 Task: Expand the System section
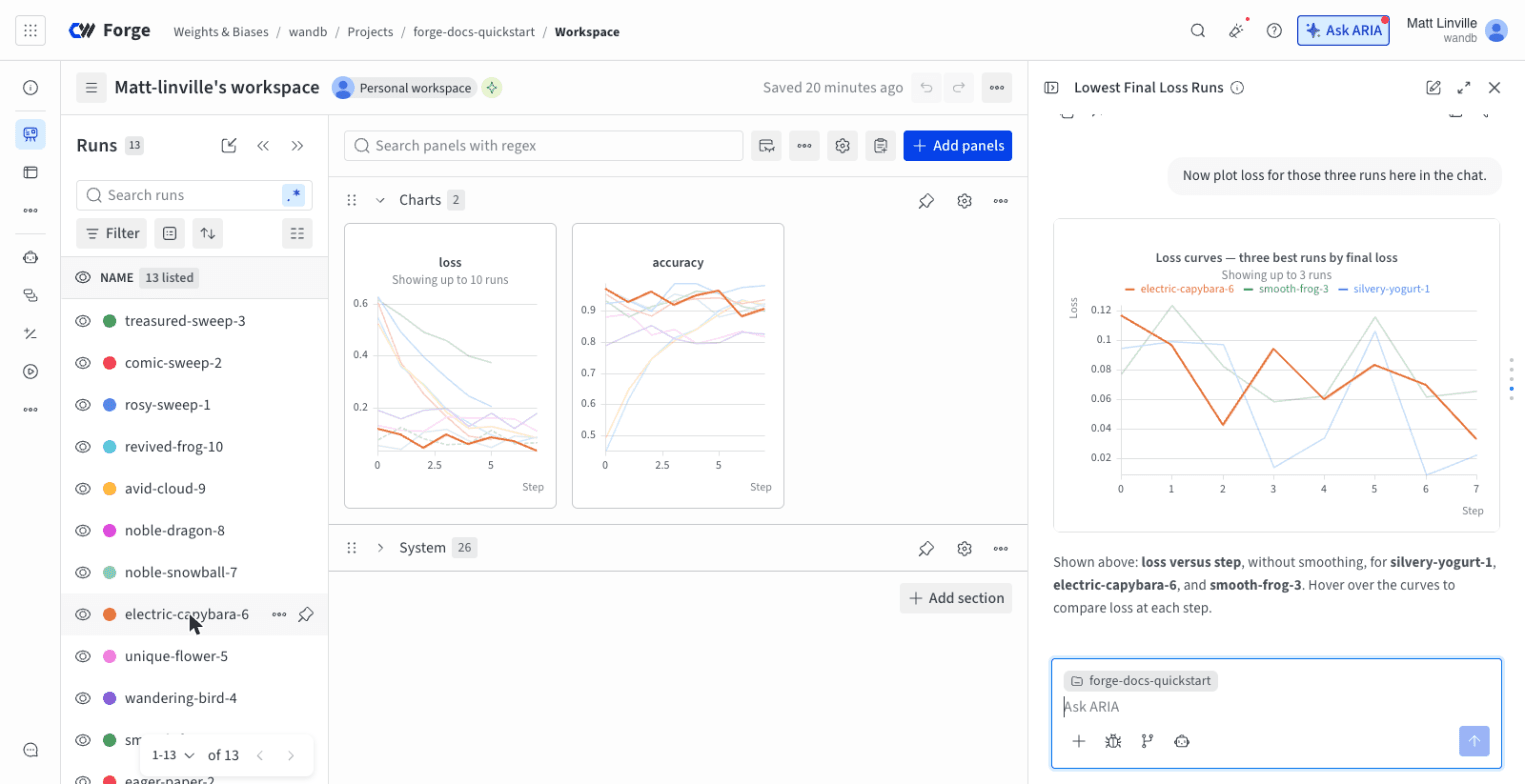click(380, 548)
